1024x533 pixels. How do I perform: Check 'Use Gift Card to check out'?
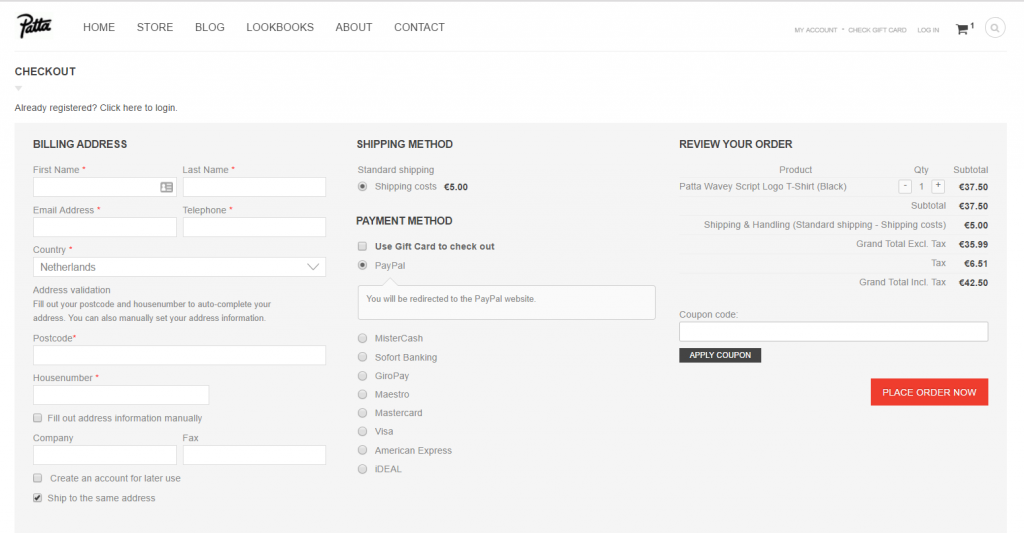pyautogui.click(x=362, y=246)
